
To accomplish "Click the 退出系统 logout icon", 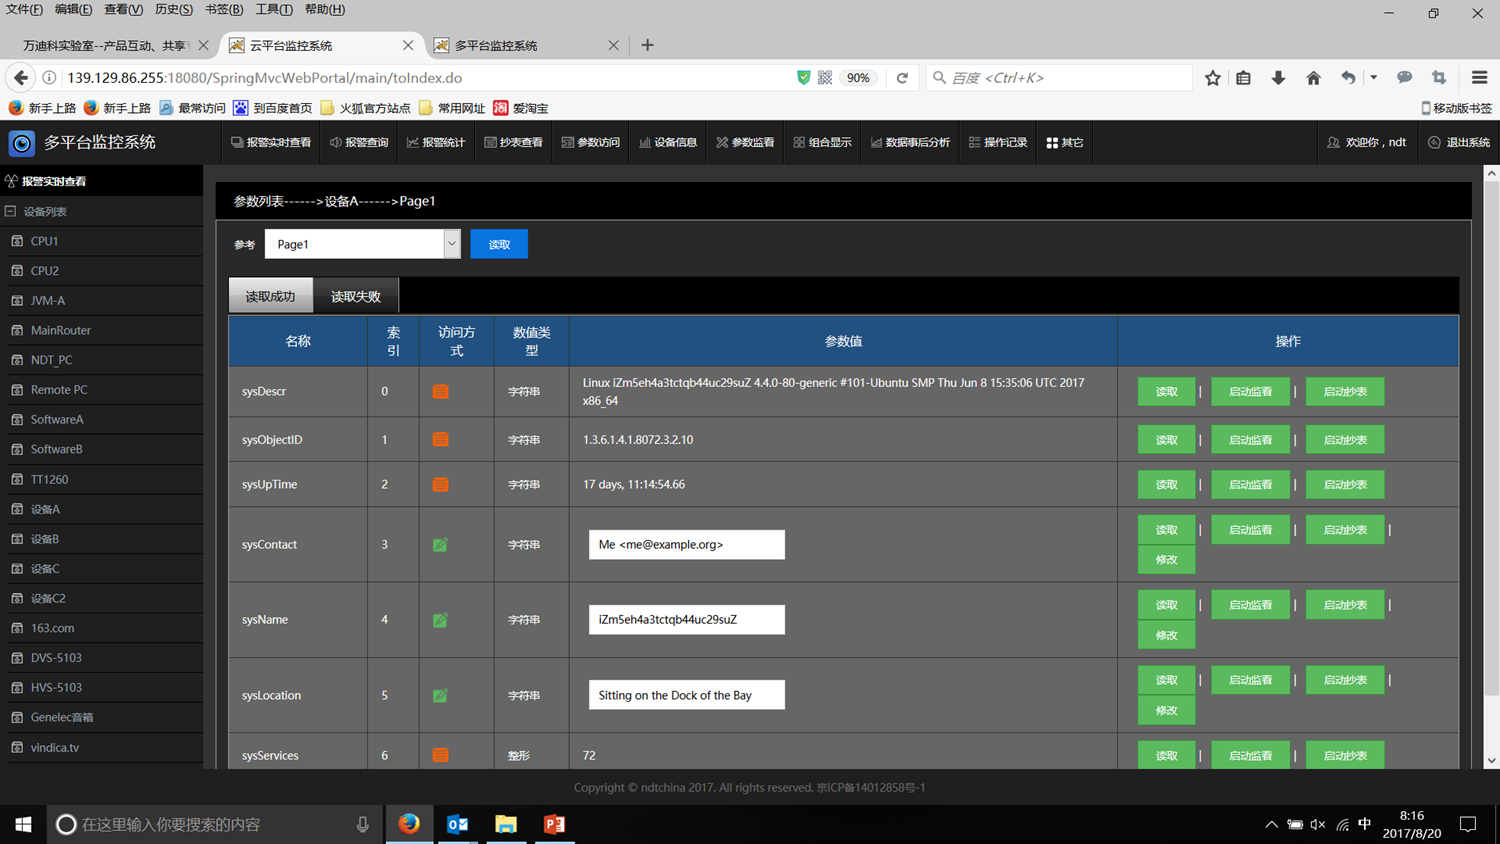I will point(1434,143).
